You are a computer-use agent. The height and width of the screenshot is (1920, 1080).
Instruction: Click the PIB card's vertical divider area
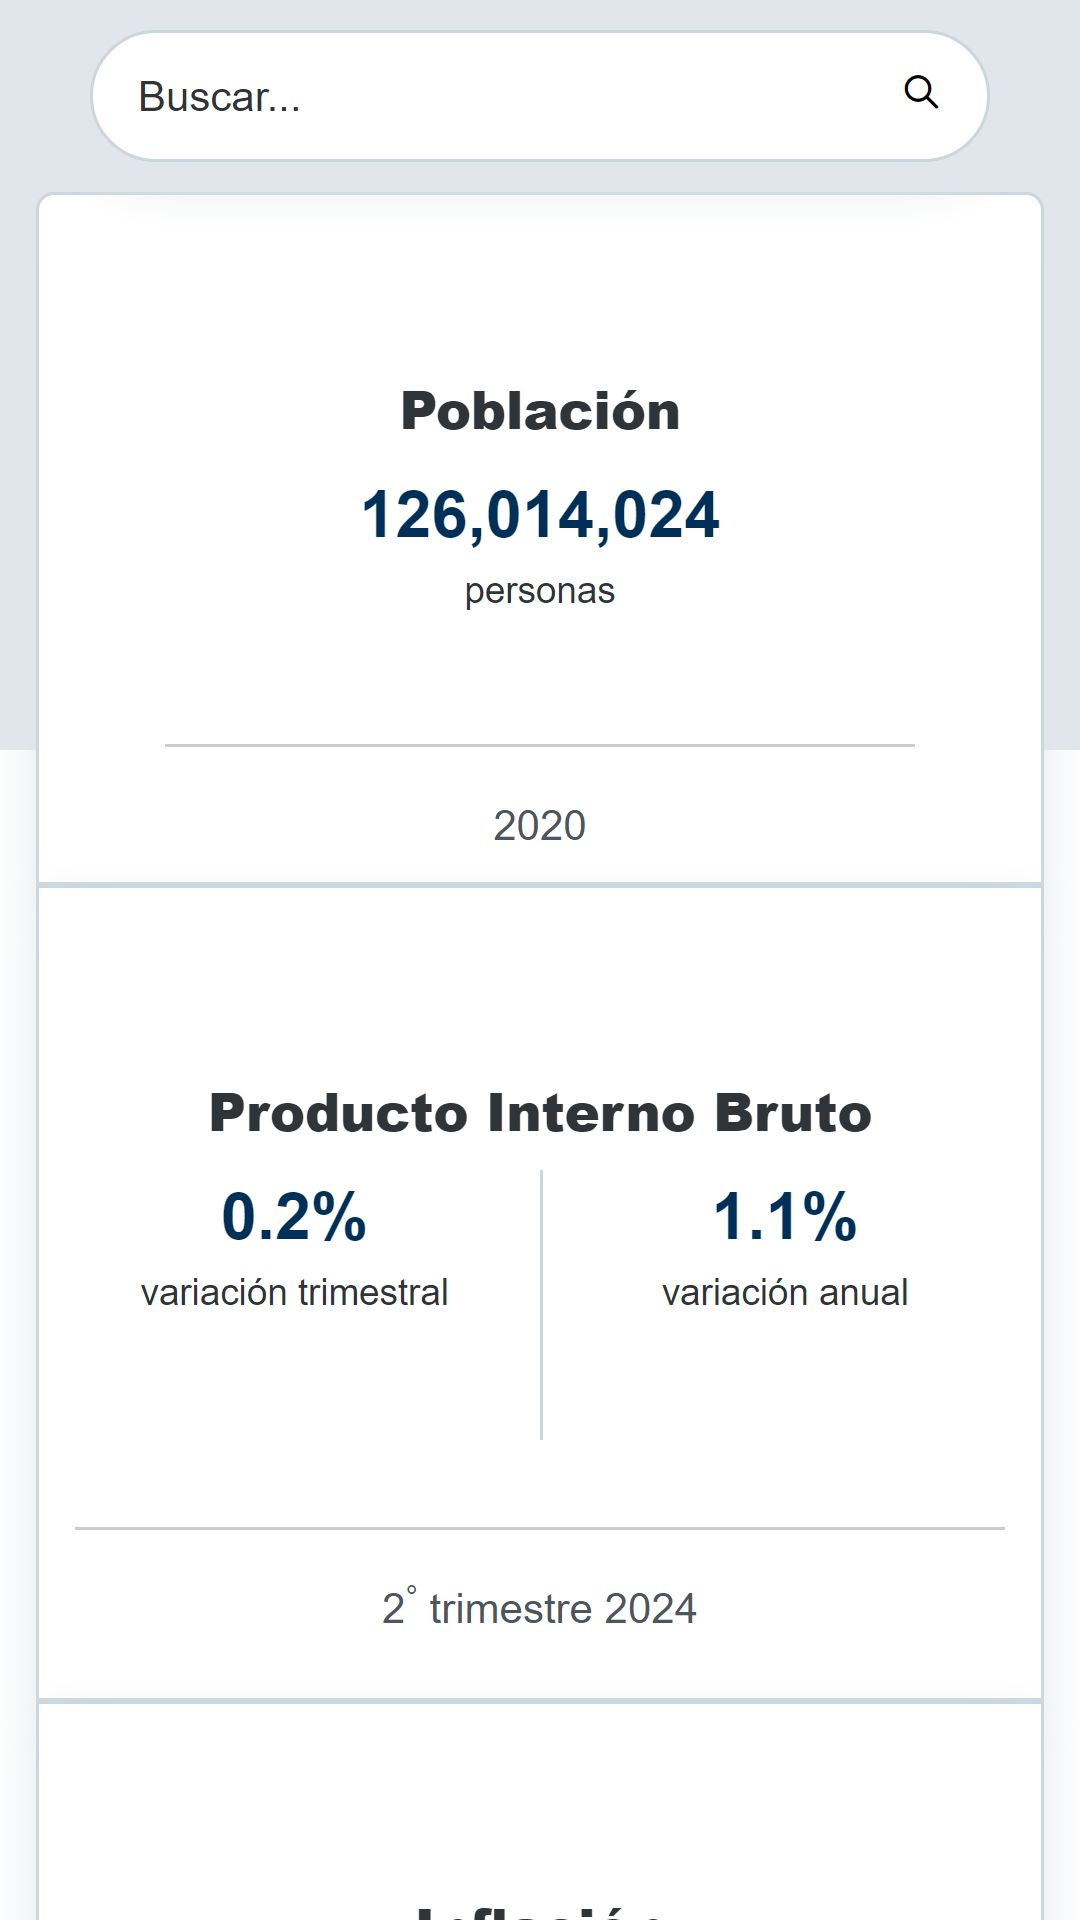point(541,1305)
